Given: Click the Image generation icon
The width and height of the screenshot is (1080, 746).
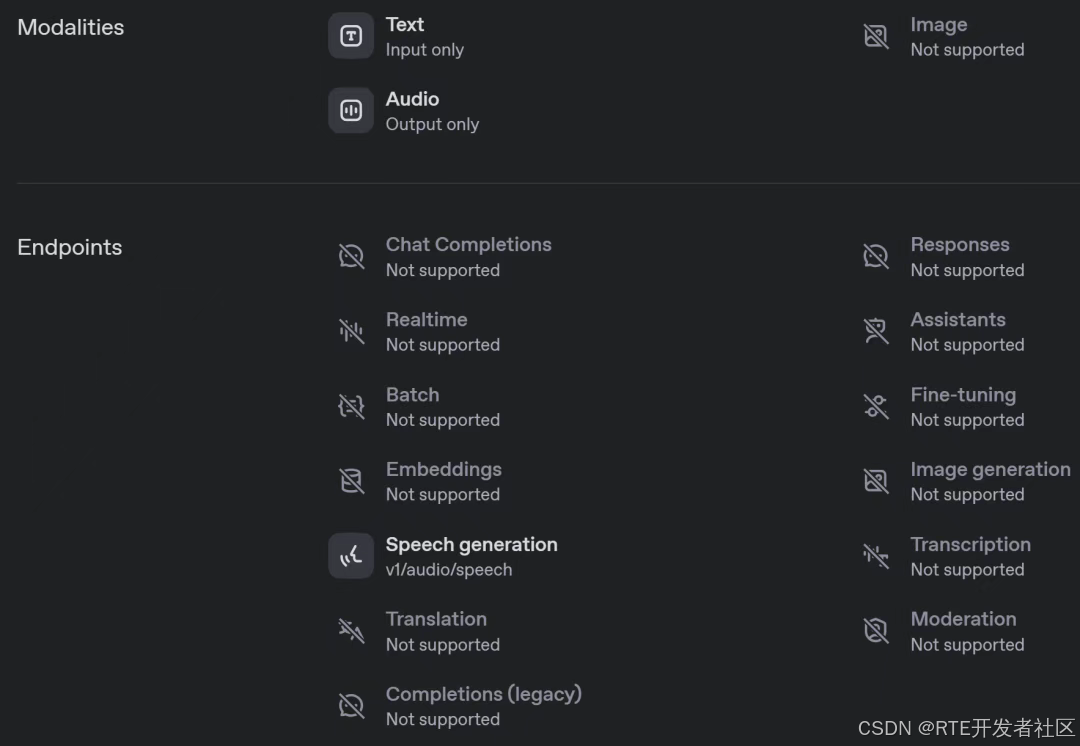Looking at the screenshot, I should coord(876,481).
